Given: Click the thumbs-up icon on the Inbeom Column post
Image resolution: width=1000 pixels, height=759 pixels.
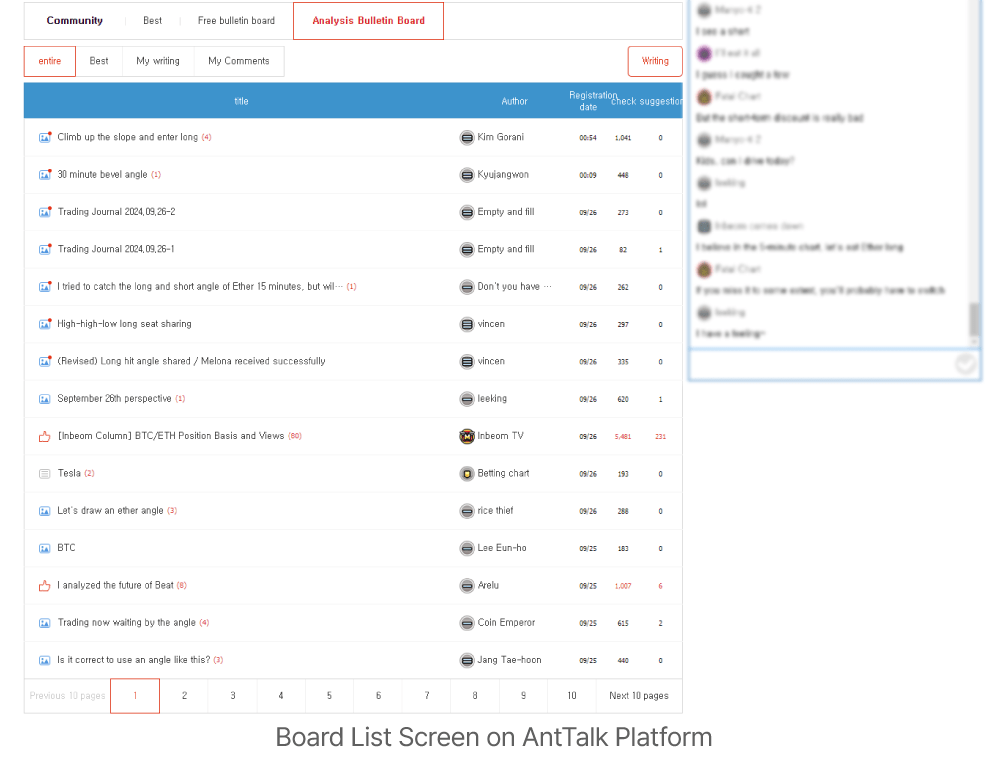Looking at the screenshot, I should tap(45, 436).
